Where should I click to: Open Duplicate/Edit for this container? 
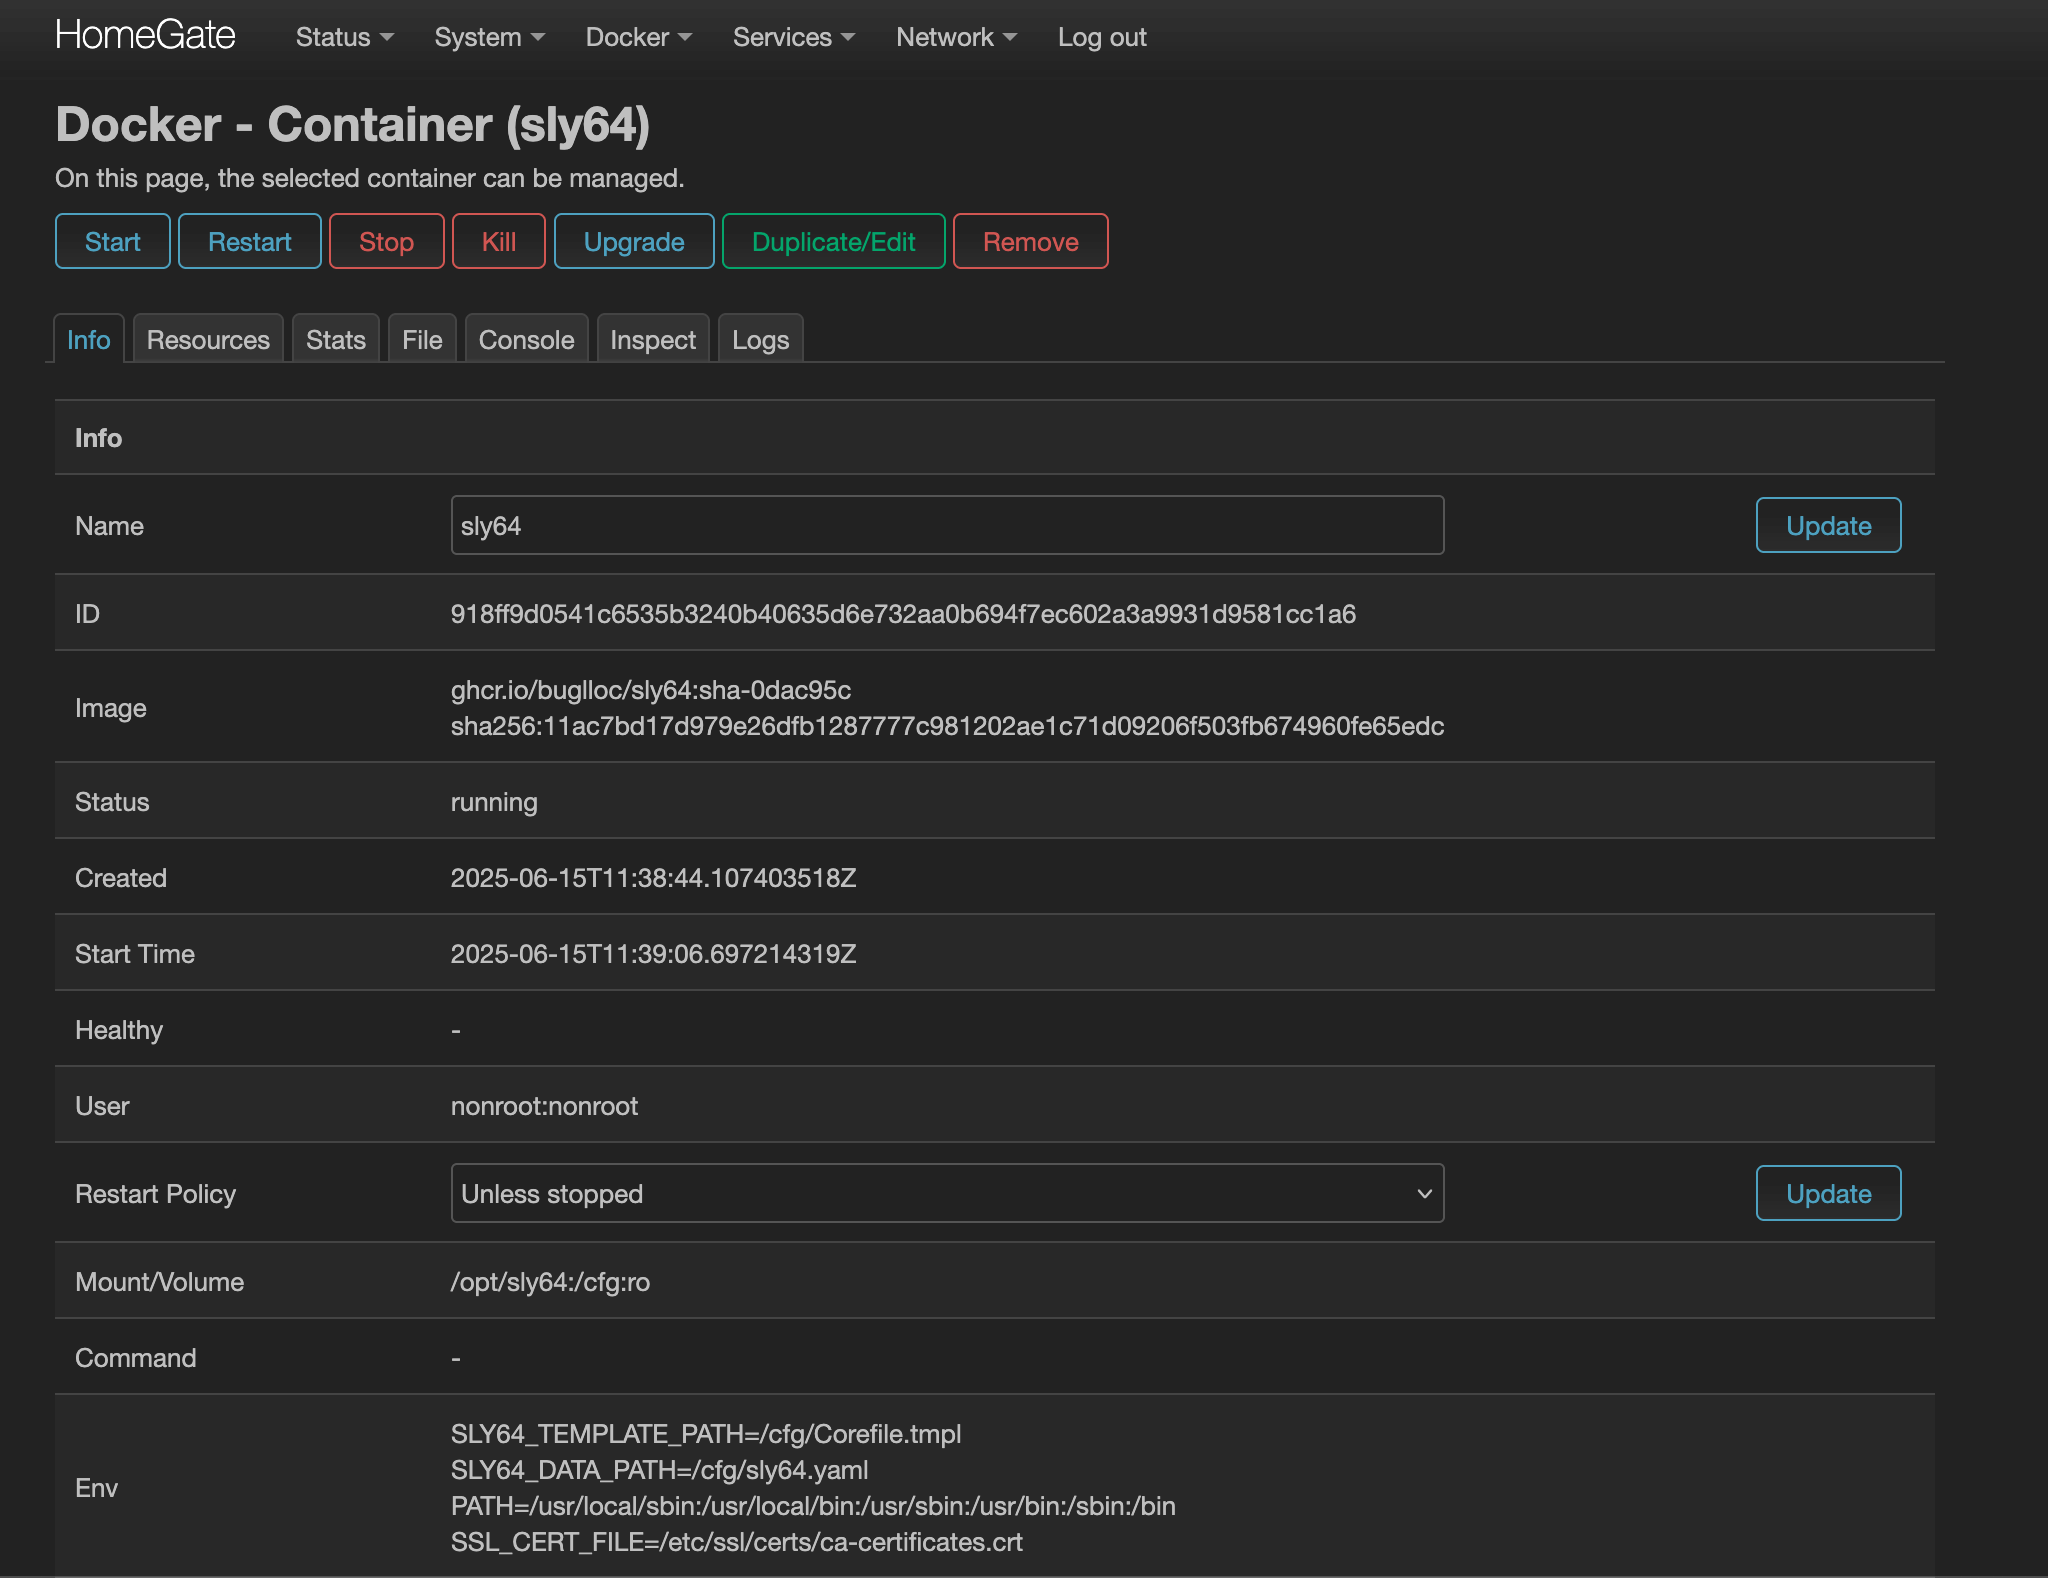click(x=834, y=241)
